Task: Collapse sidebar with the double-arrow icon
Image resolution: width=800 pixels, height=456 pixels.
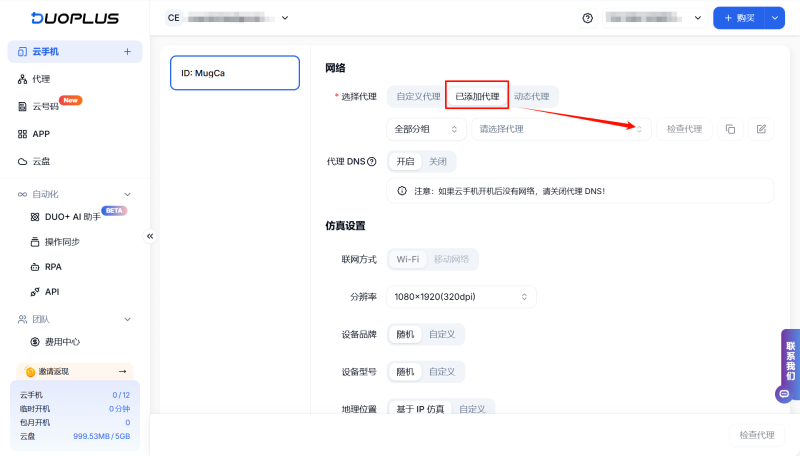Action: 151,236
